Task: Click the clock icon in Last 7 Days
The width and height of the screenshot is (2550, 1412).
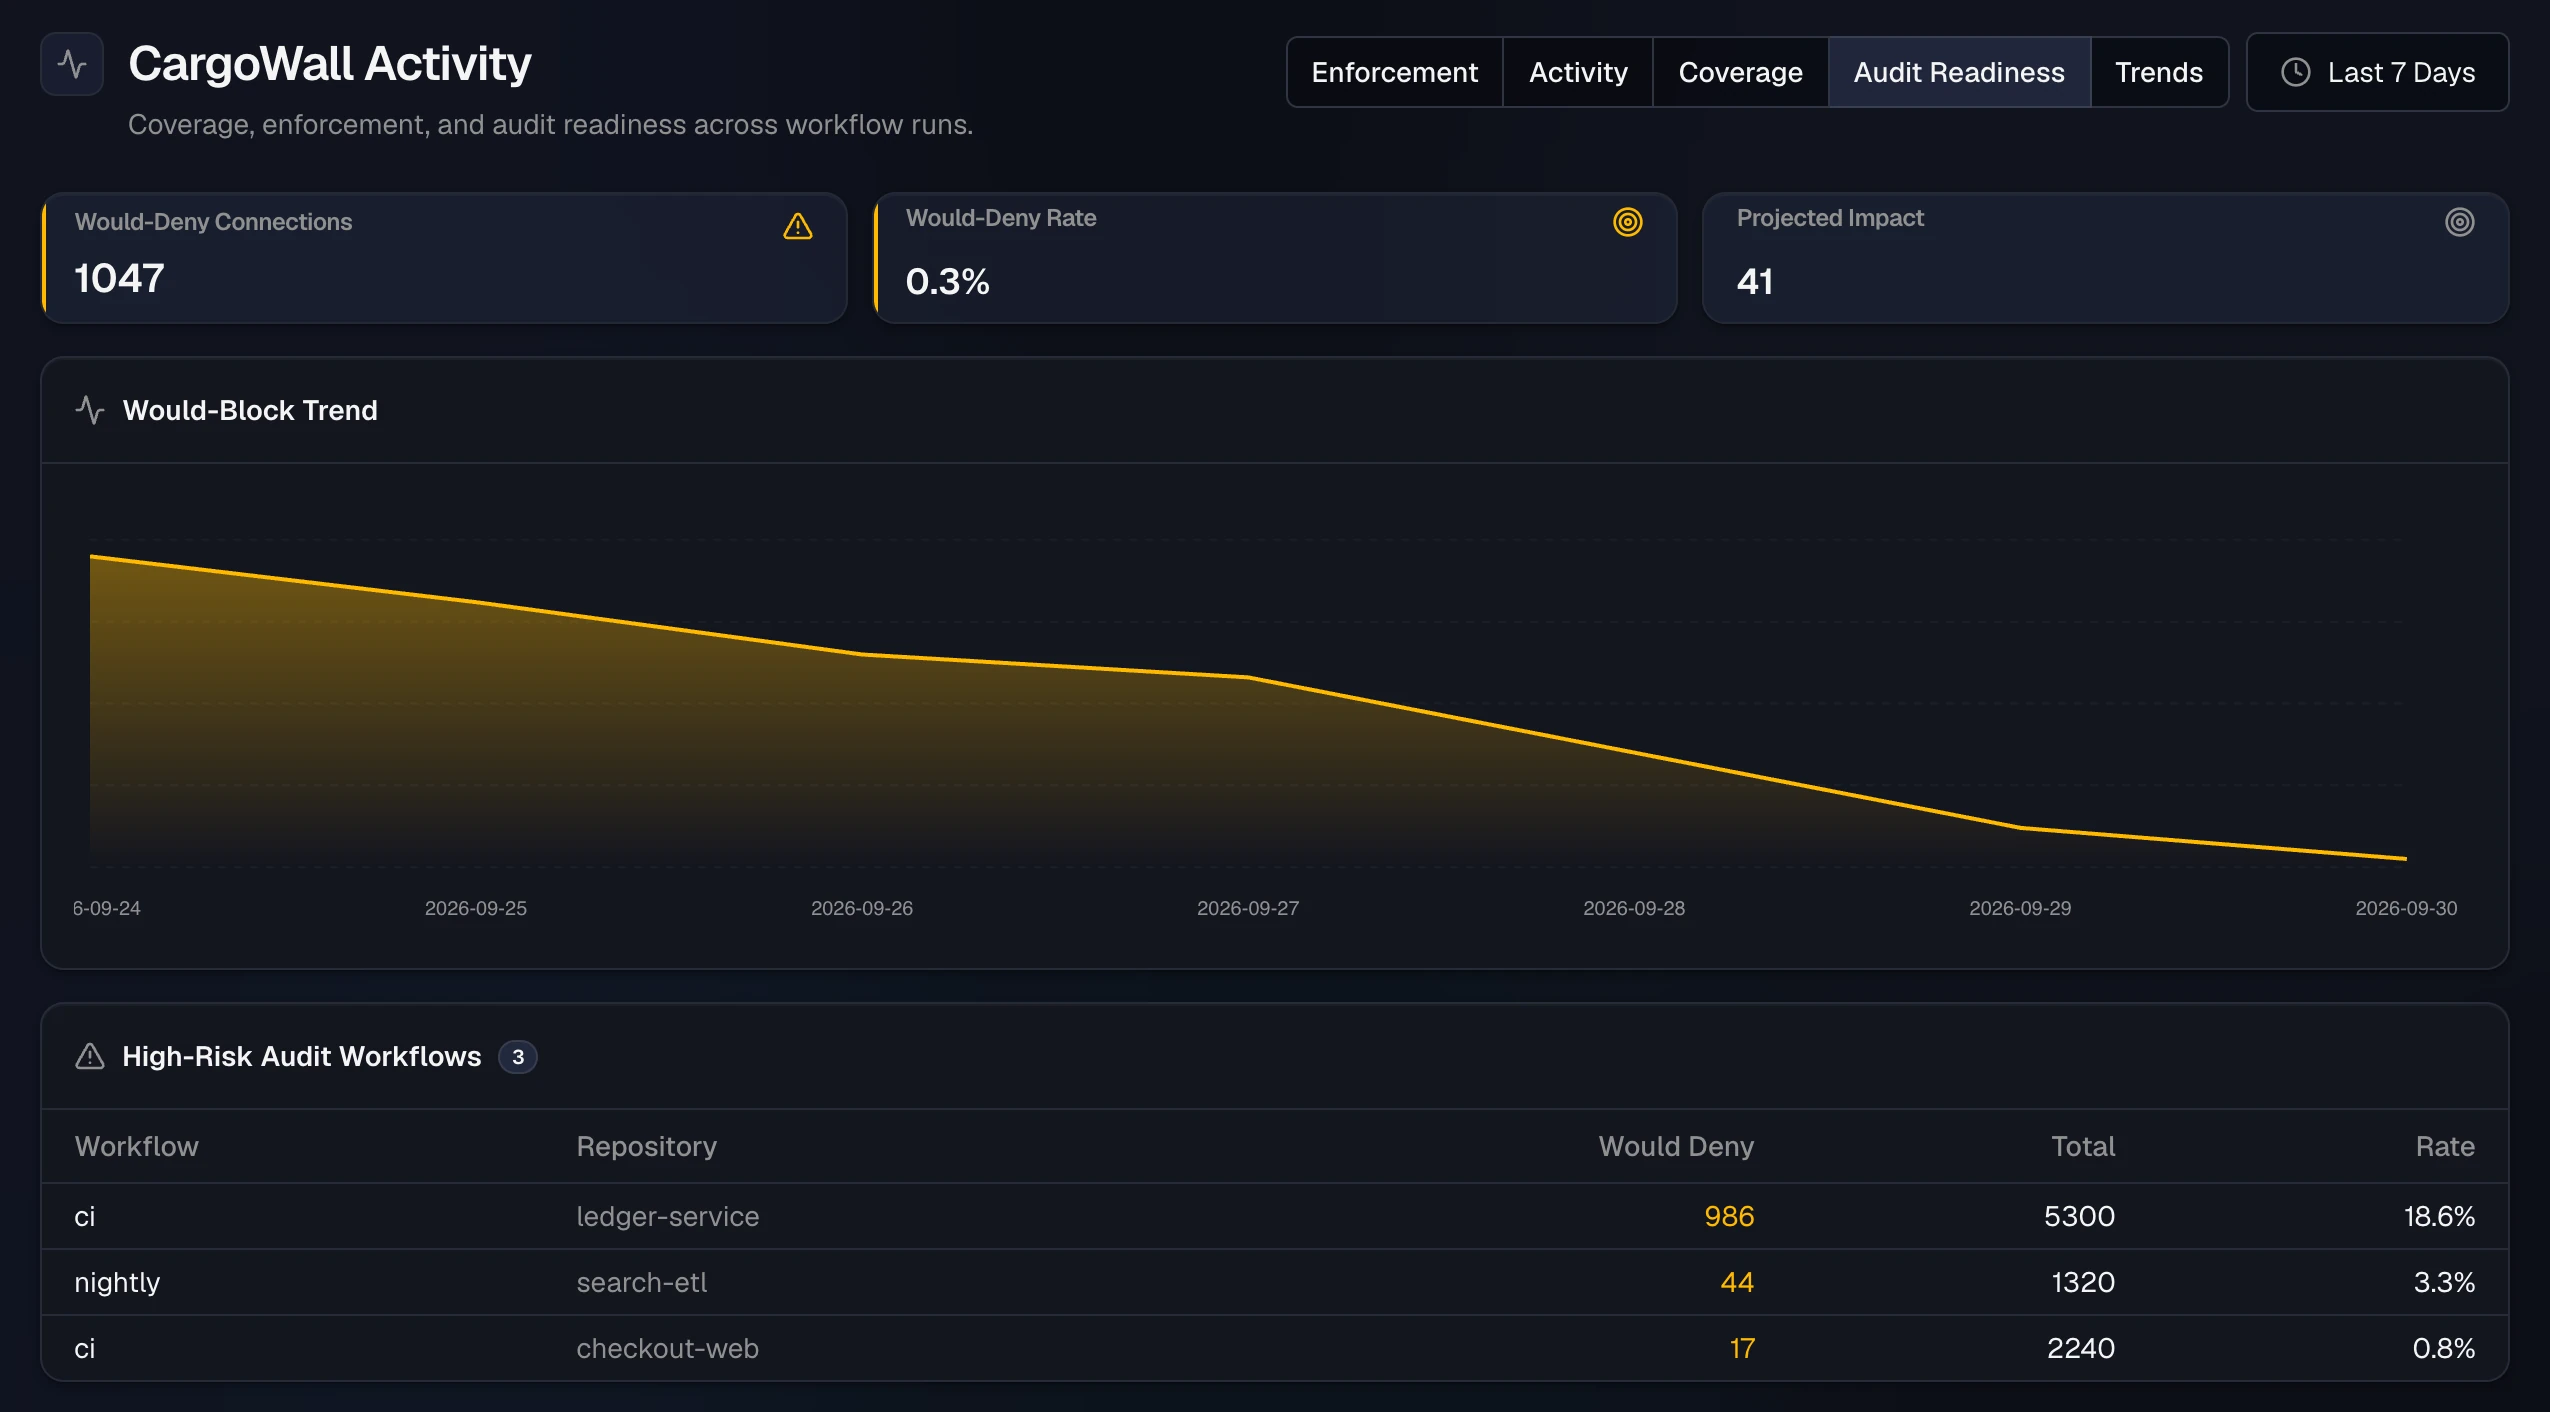Action: tap(2295, 72)
